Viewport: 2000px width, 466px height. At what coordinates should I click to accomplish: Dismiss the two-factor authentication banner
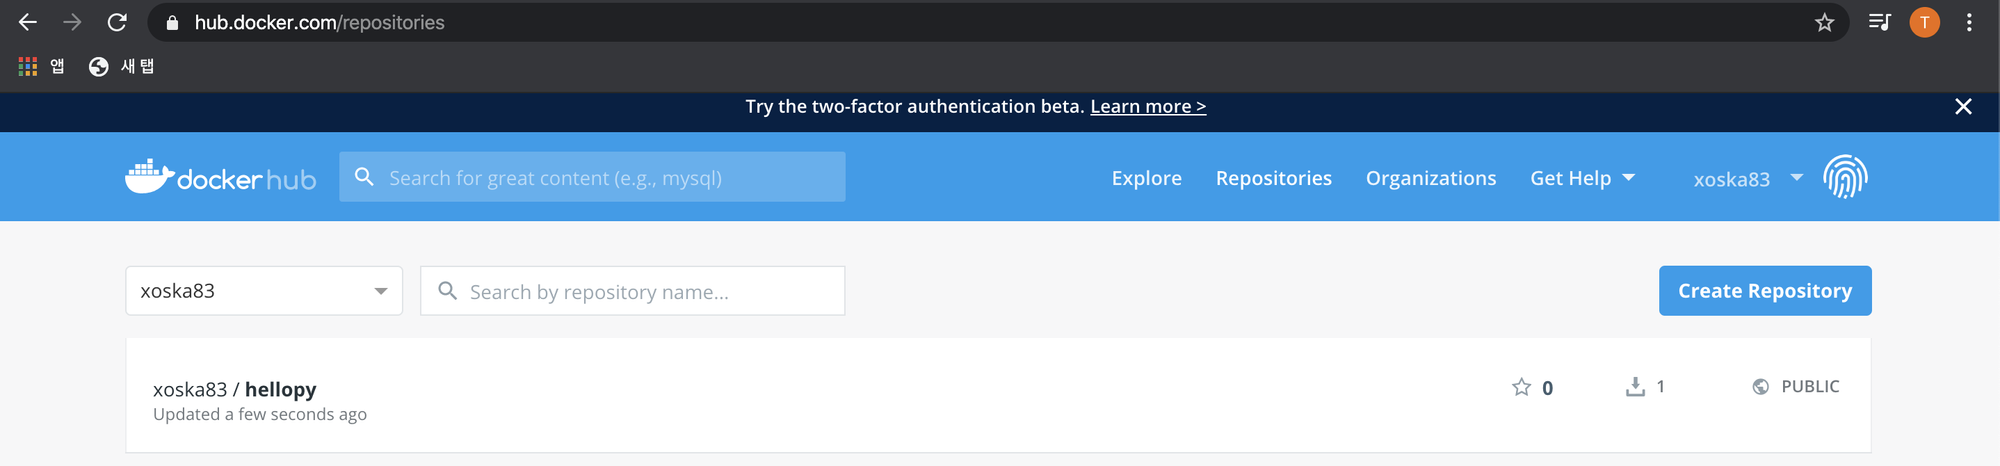[x=1963, y=106]
